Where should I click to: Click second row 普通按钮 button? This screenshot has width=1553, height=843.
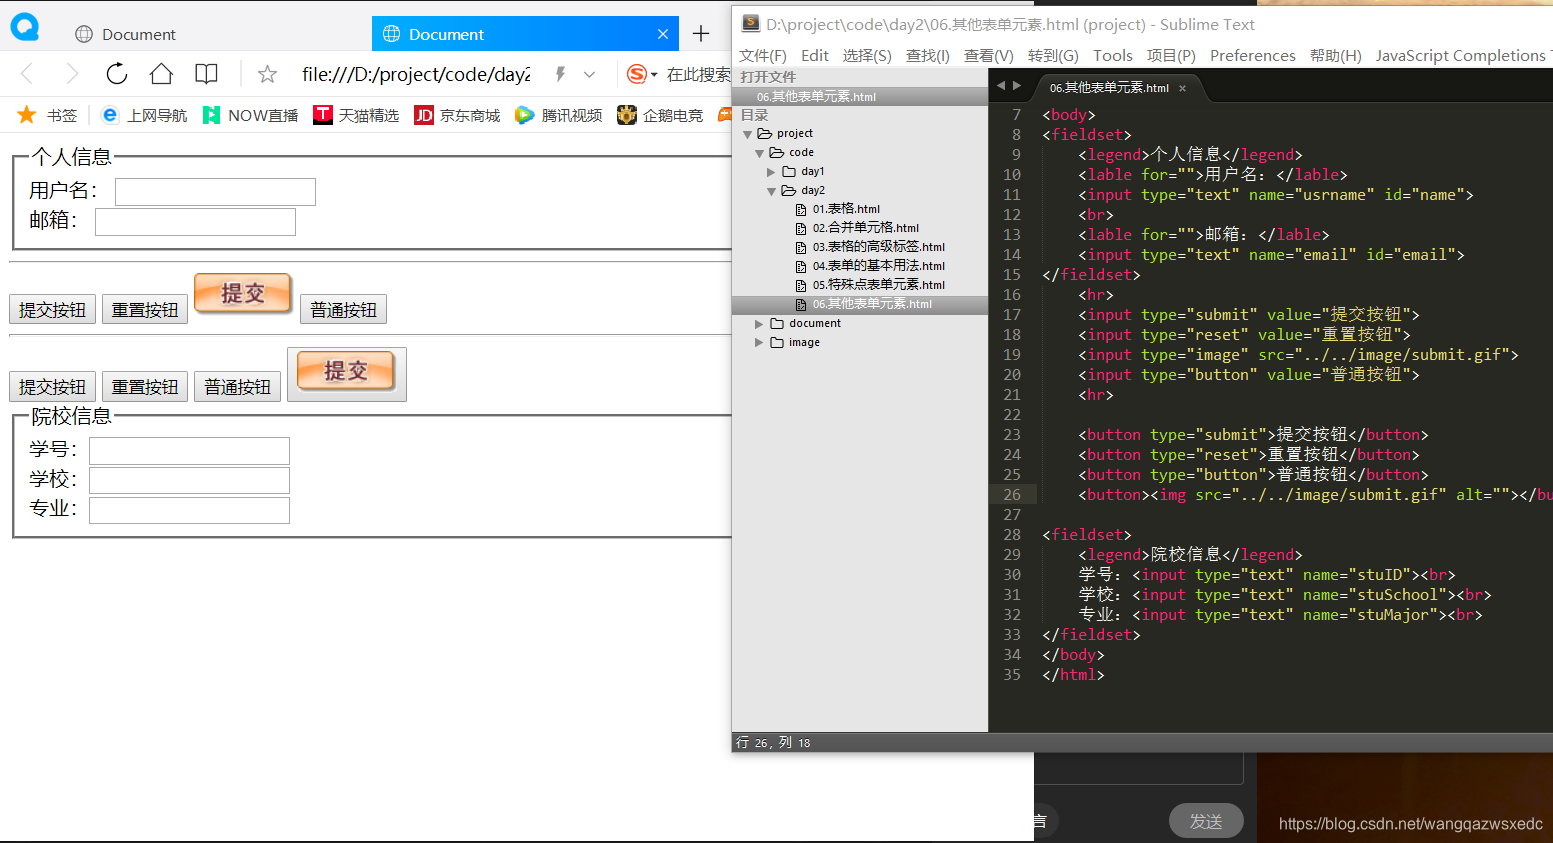coord(237,387)
